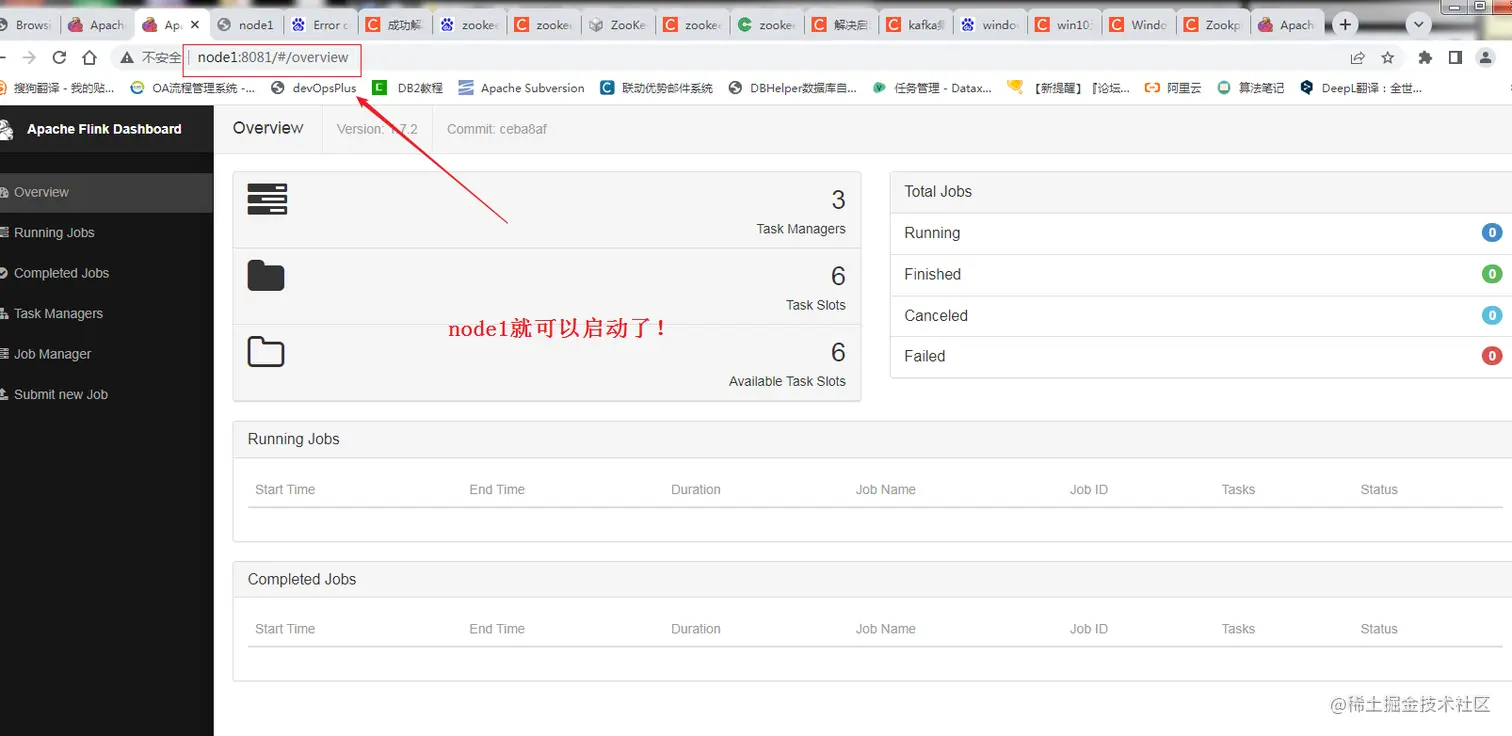Switch to the Browsi browser tab

[28, 25]
